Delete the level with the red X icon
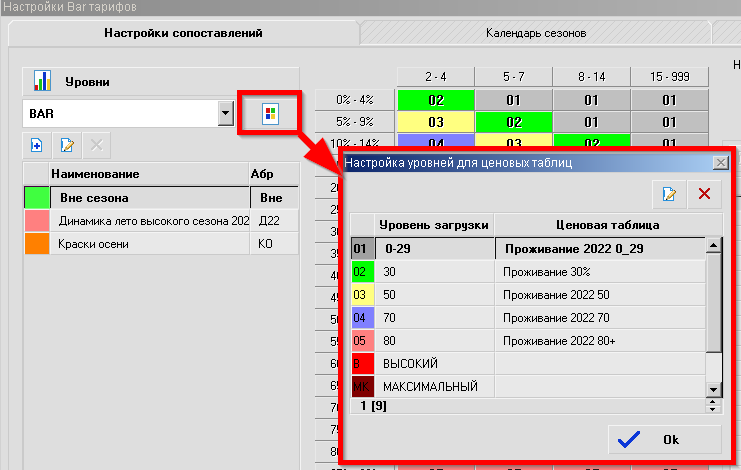This screenshot has height=470, width=741. point(704,194)
